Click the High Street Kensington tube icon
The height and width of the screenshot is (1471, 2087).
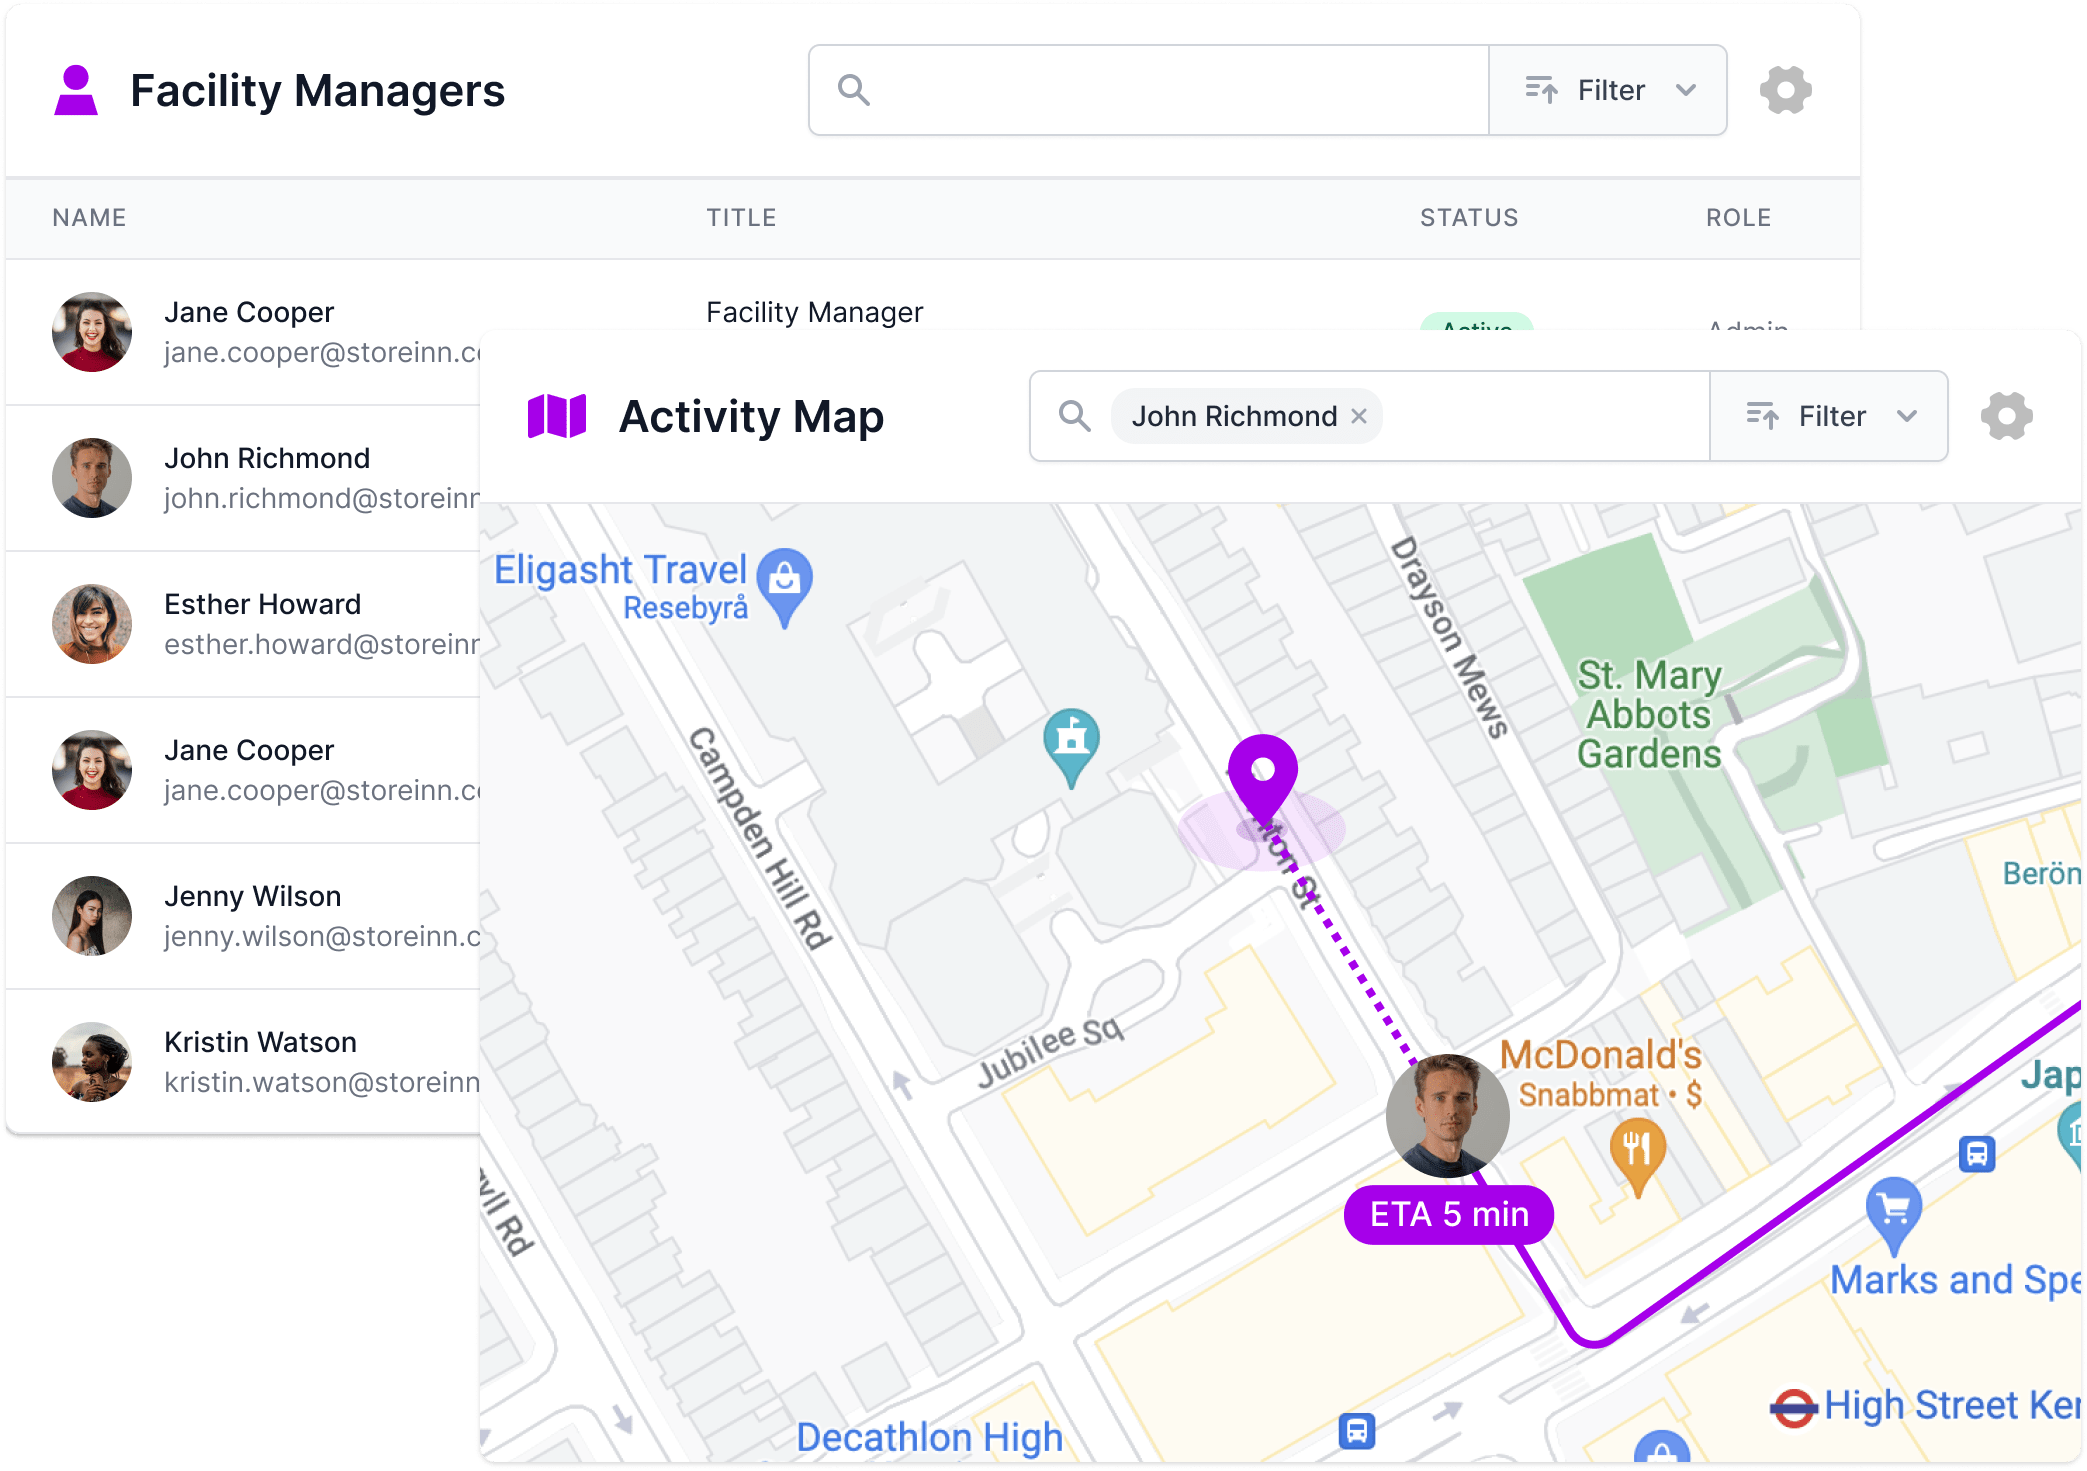pyautogui.click(x=1794, y=1408)
